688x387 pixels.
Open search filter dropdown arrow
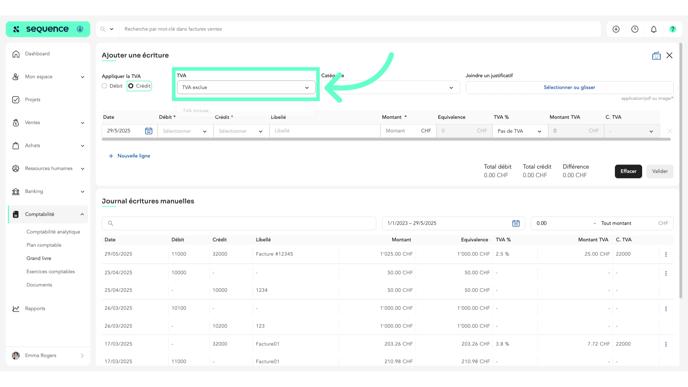[x=111, y=29]
